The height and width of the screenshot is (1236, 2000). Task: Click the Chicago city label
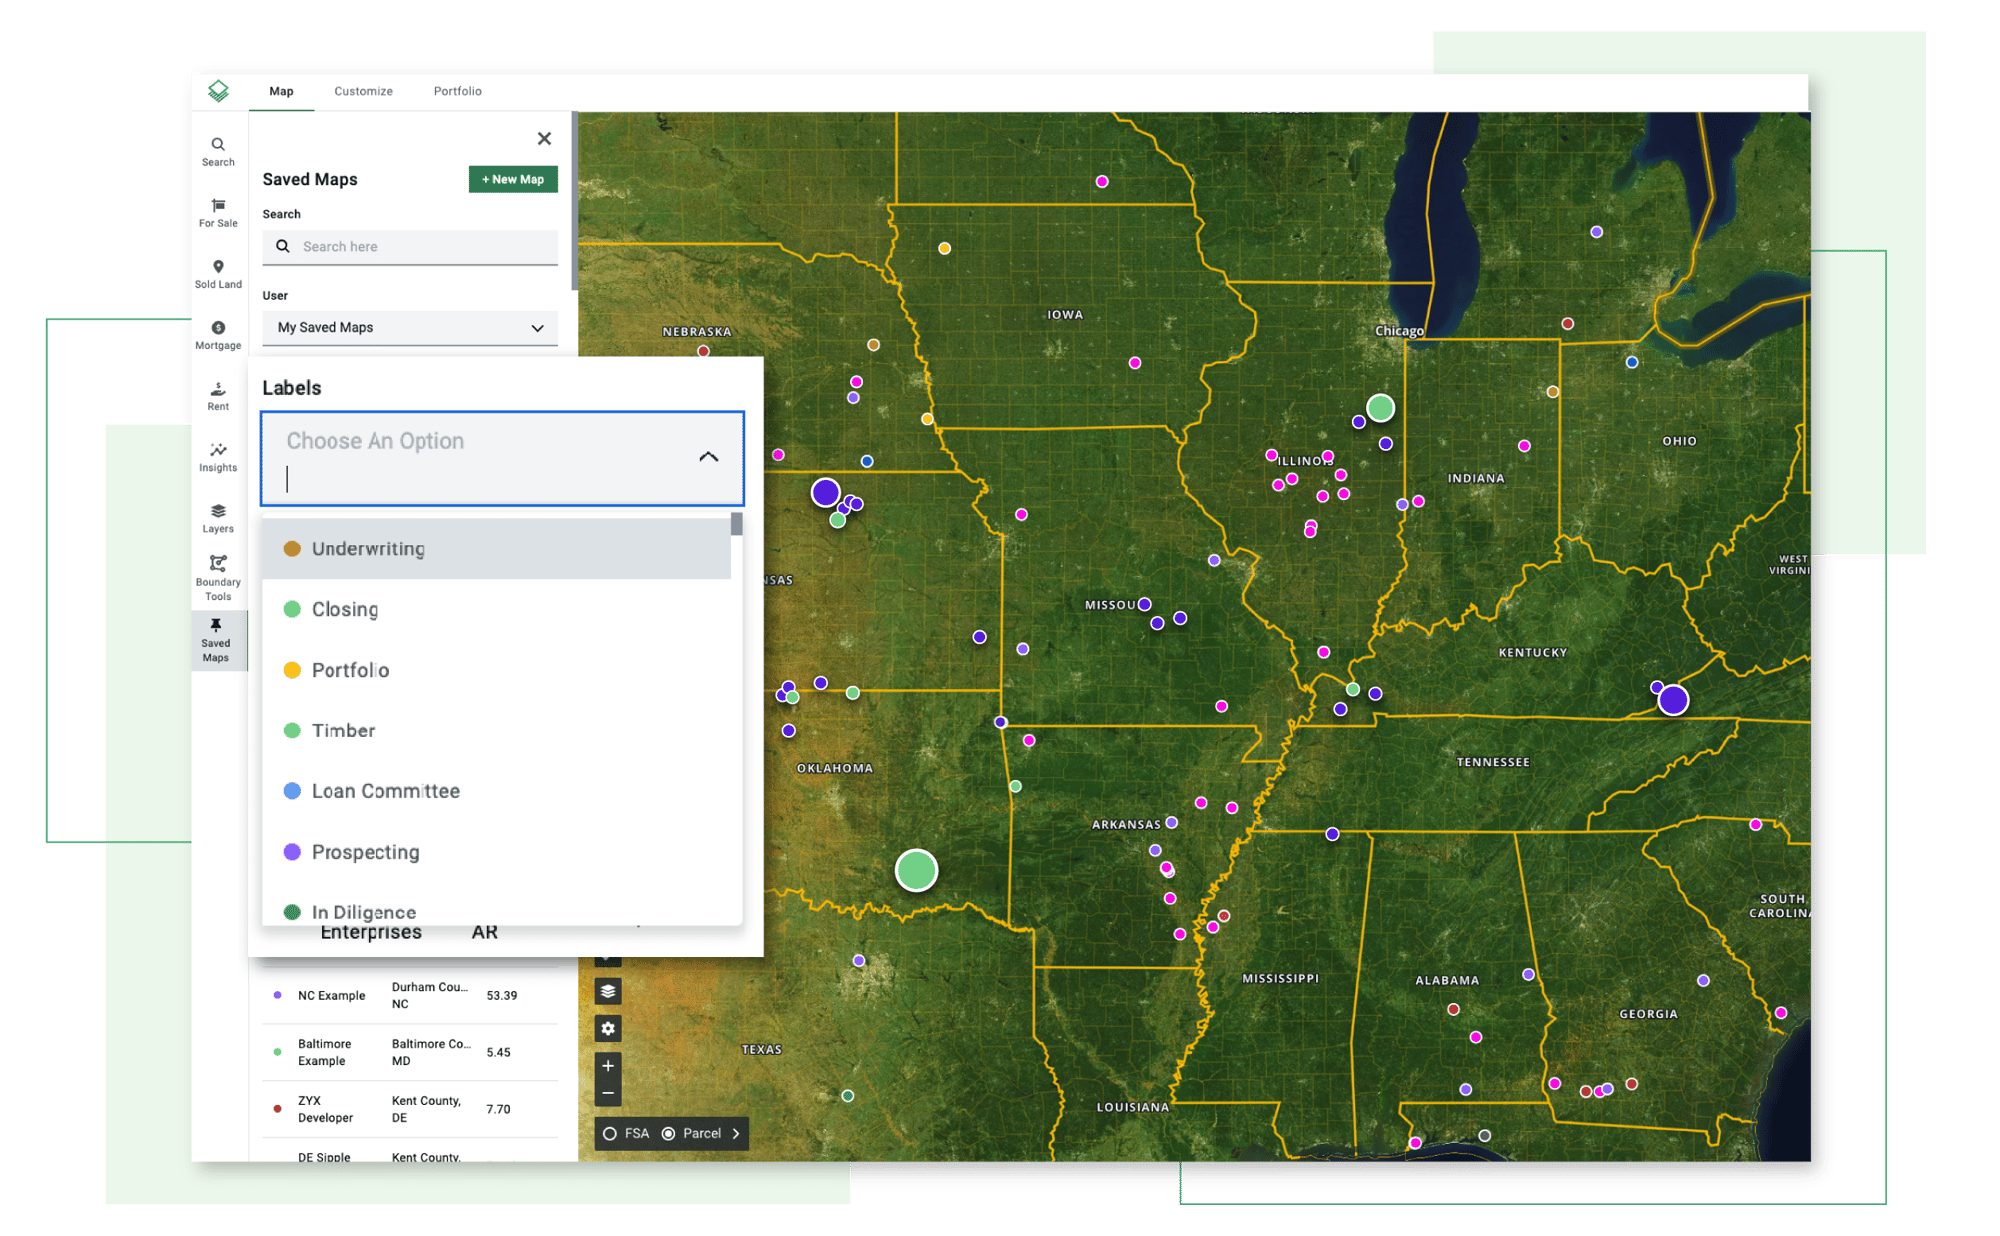pyautogui.click(x=1398, y=331)
